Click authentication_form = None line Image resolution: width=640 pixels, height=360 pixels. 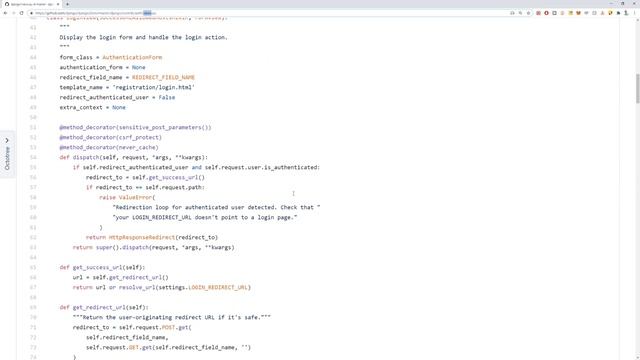pos(102,67)
